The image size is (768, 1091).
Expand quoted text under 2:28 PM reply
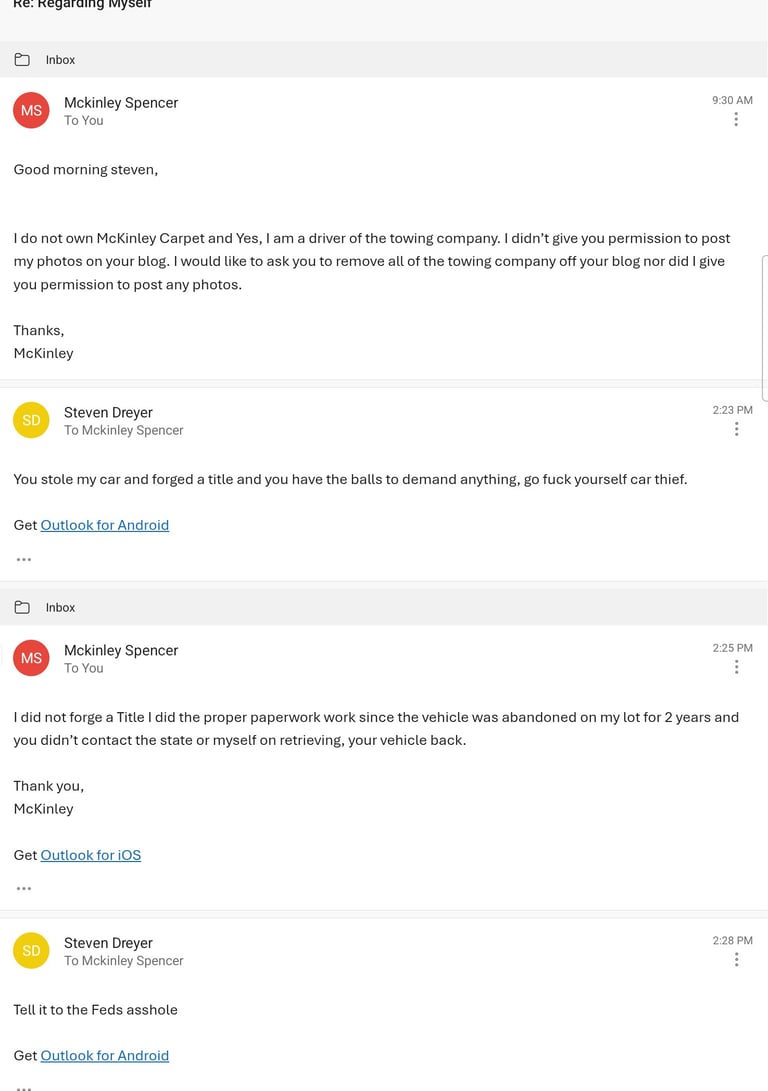tap(24, 1088)
